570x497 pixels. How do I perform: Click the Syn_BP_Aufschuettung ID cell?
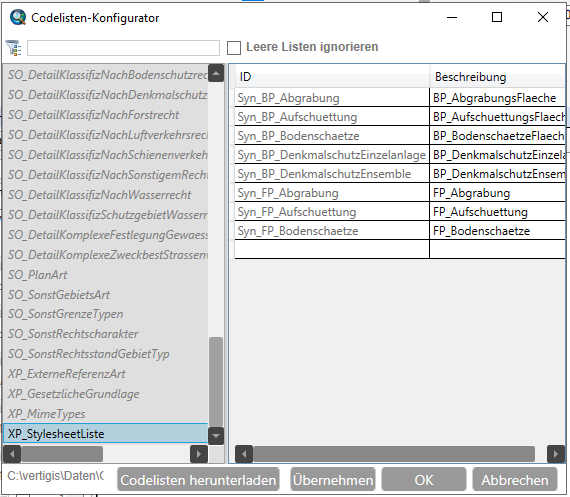point(332,116)
